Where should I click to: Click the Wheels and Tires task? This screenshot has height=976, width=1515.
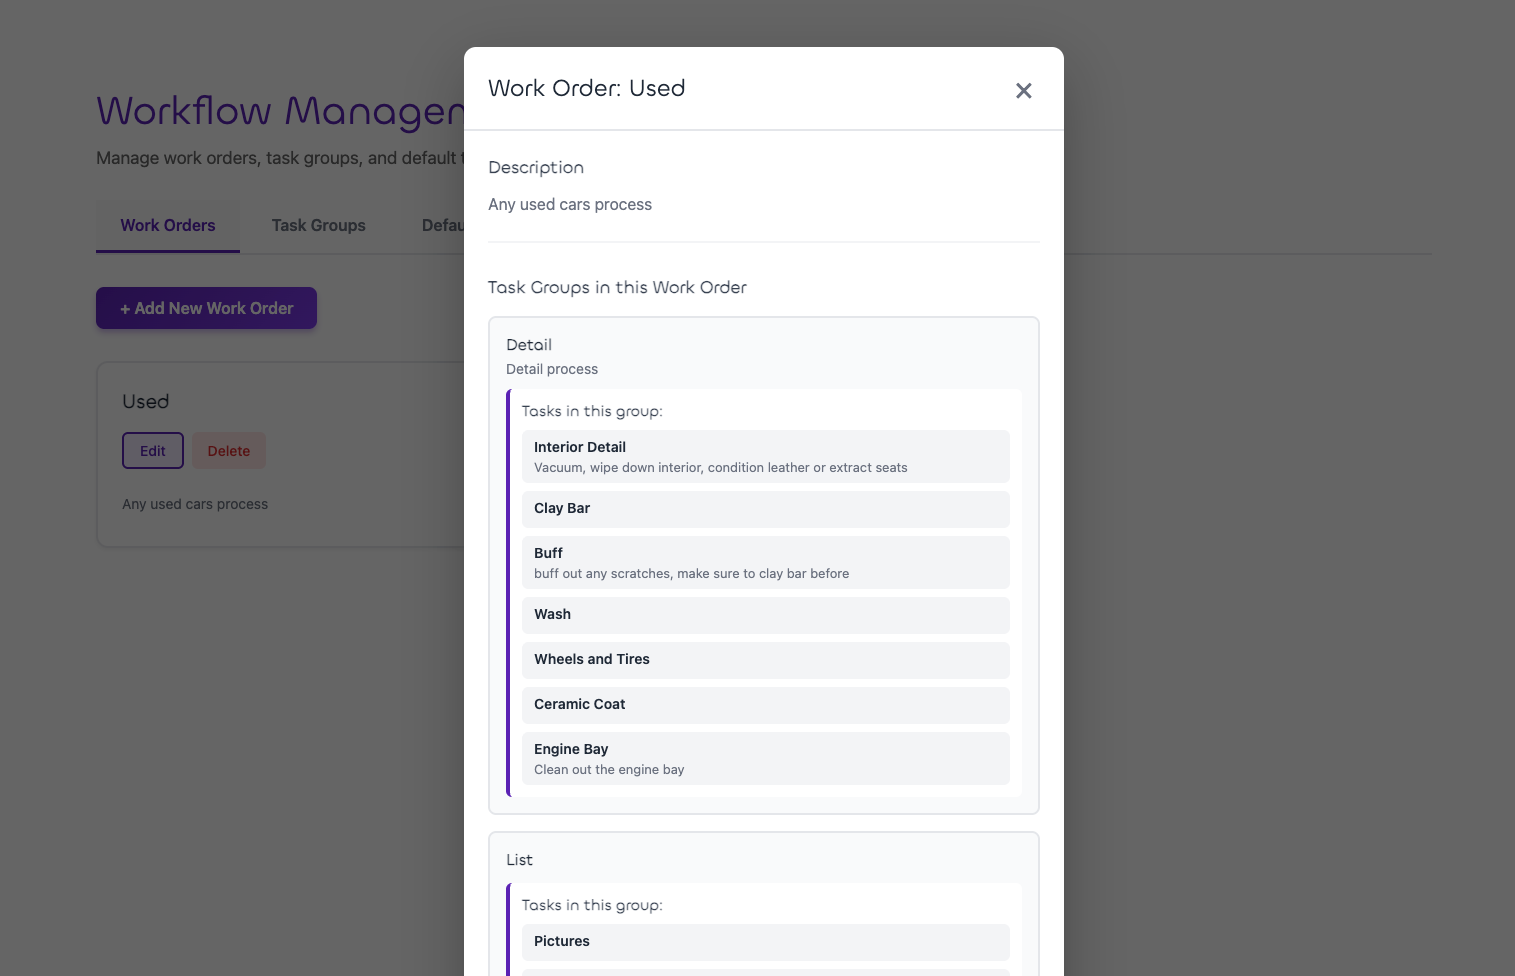765,660
